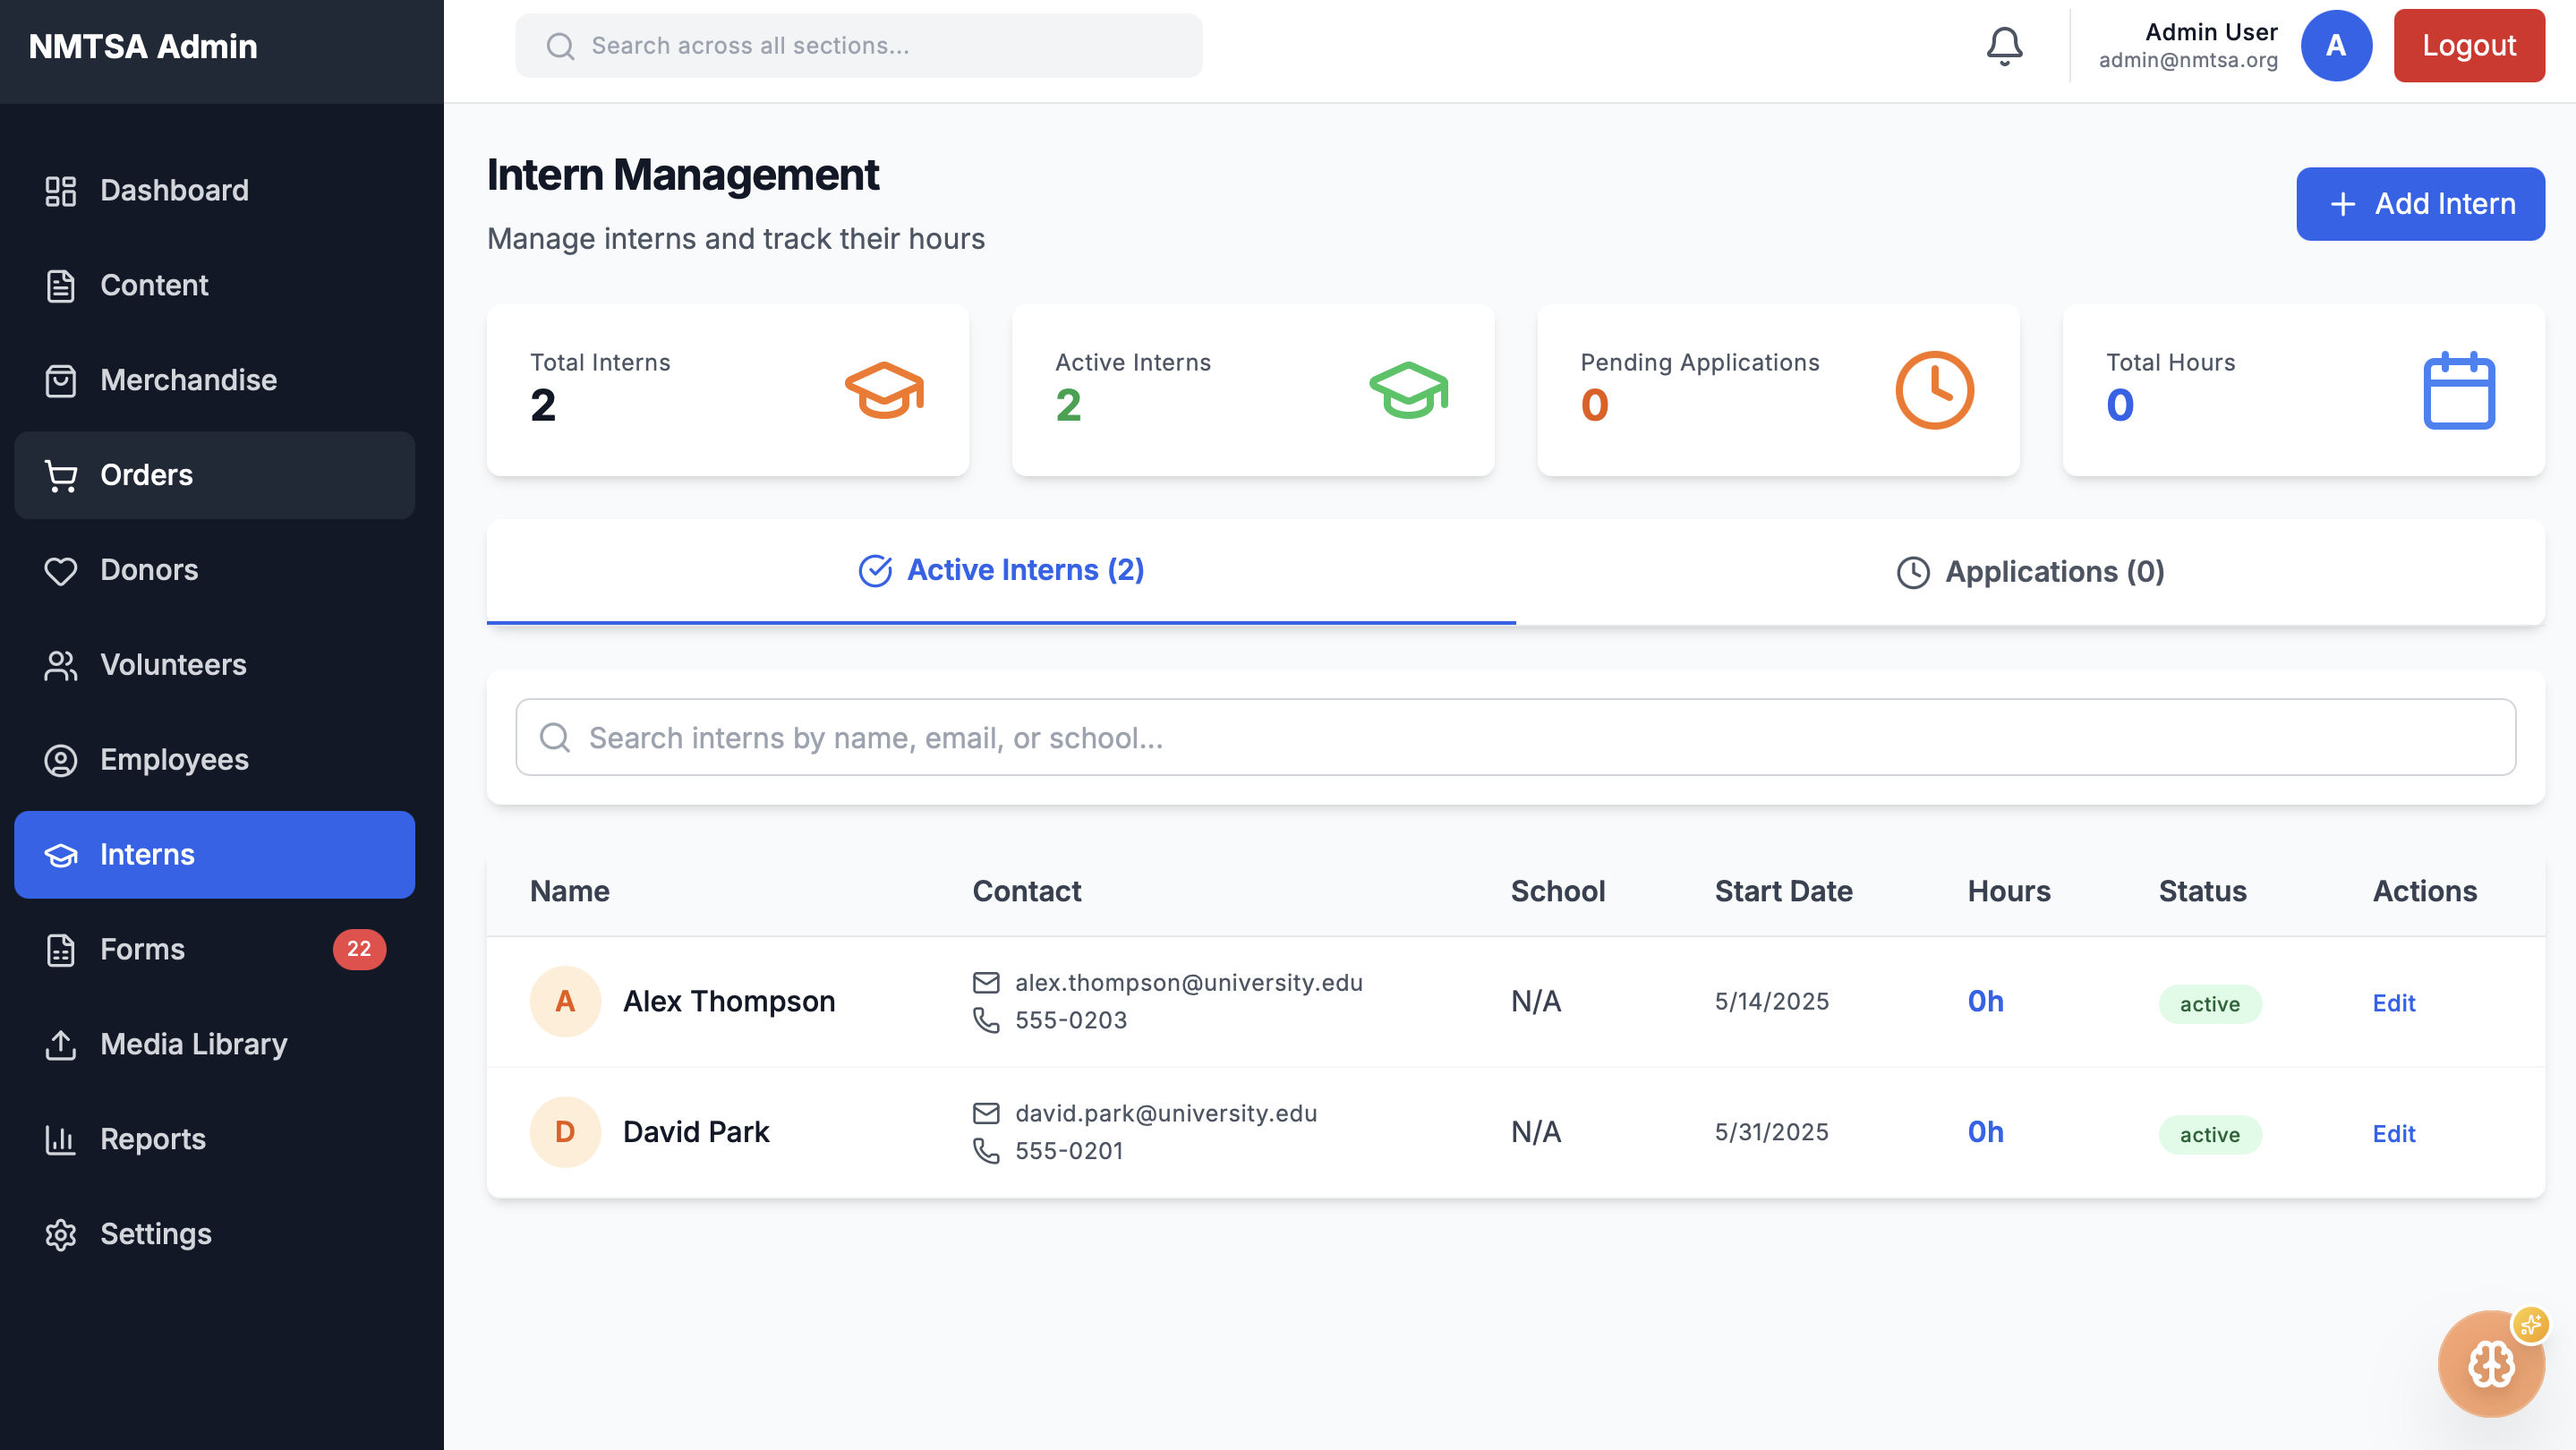Select the Active Interns (2) tab
The height and width of the screenshot is (1450, 2576).
[x=1001, y=570]
